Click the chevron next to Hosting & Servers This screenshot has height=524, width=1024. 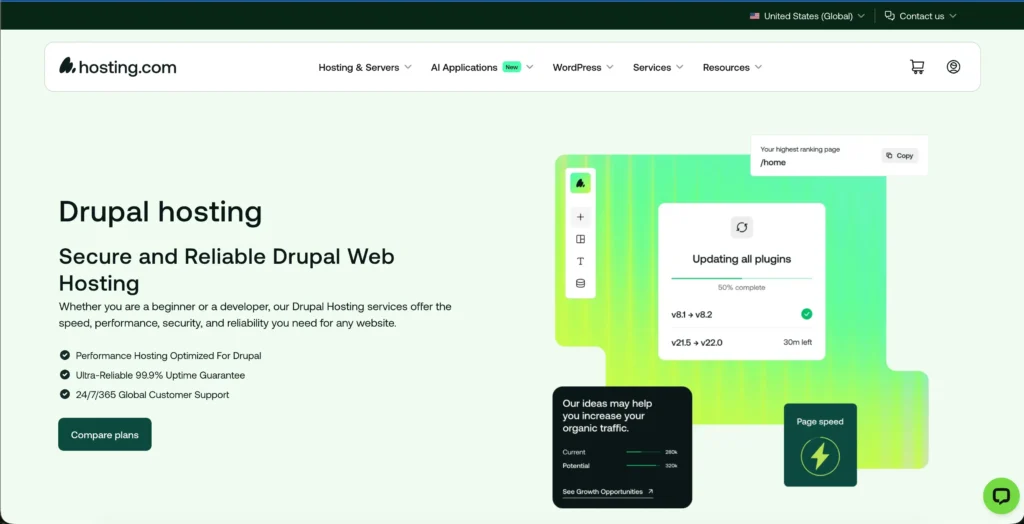[x=408, y=67]
